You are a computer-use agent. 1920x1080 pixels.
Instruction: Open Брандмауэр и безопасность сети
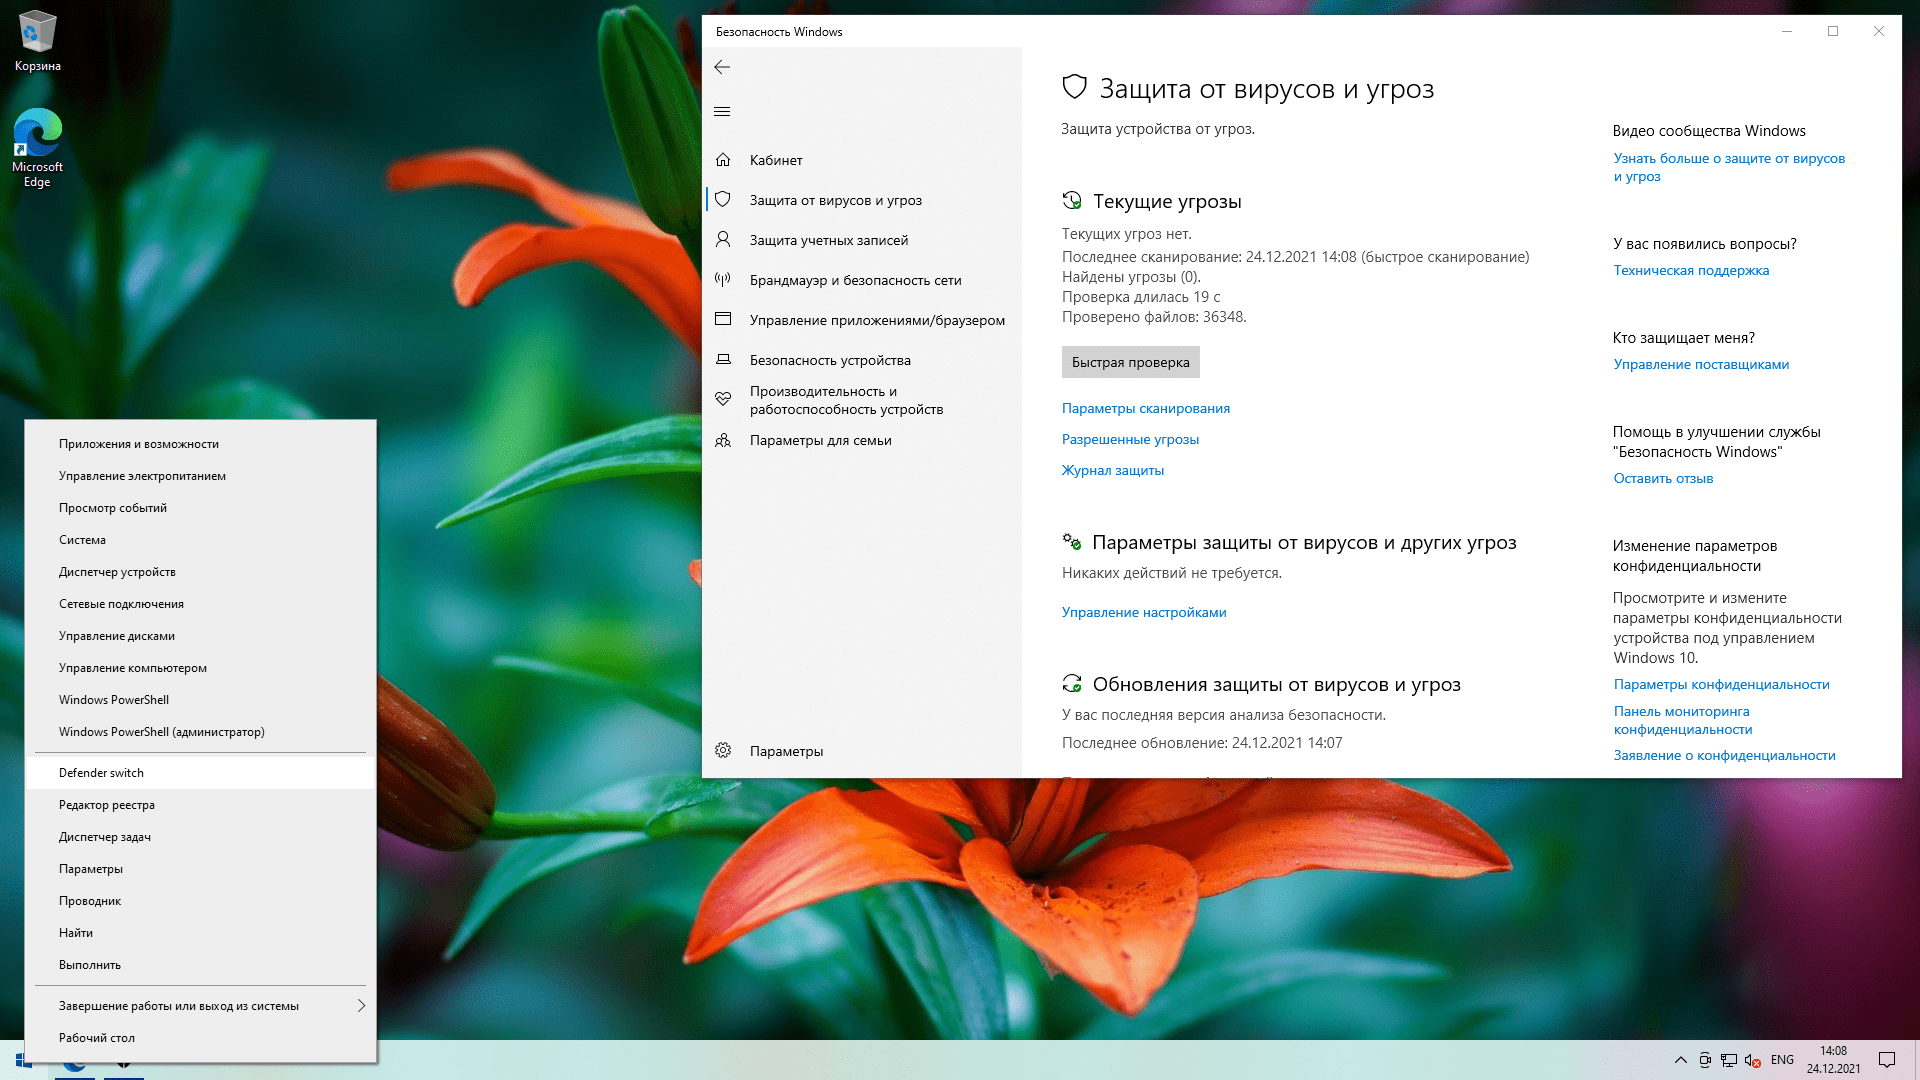point(855,280)
